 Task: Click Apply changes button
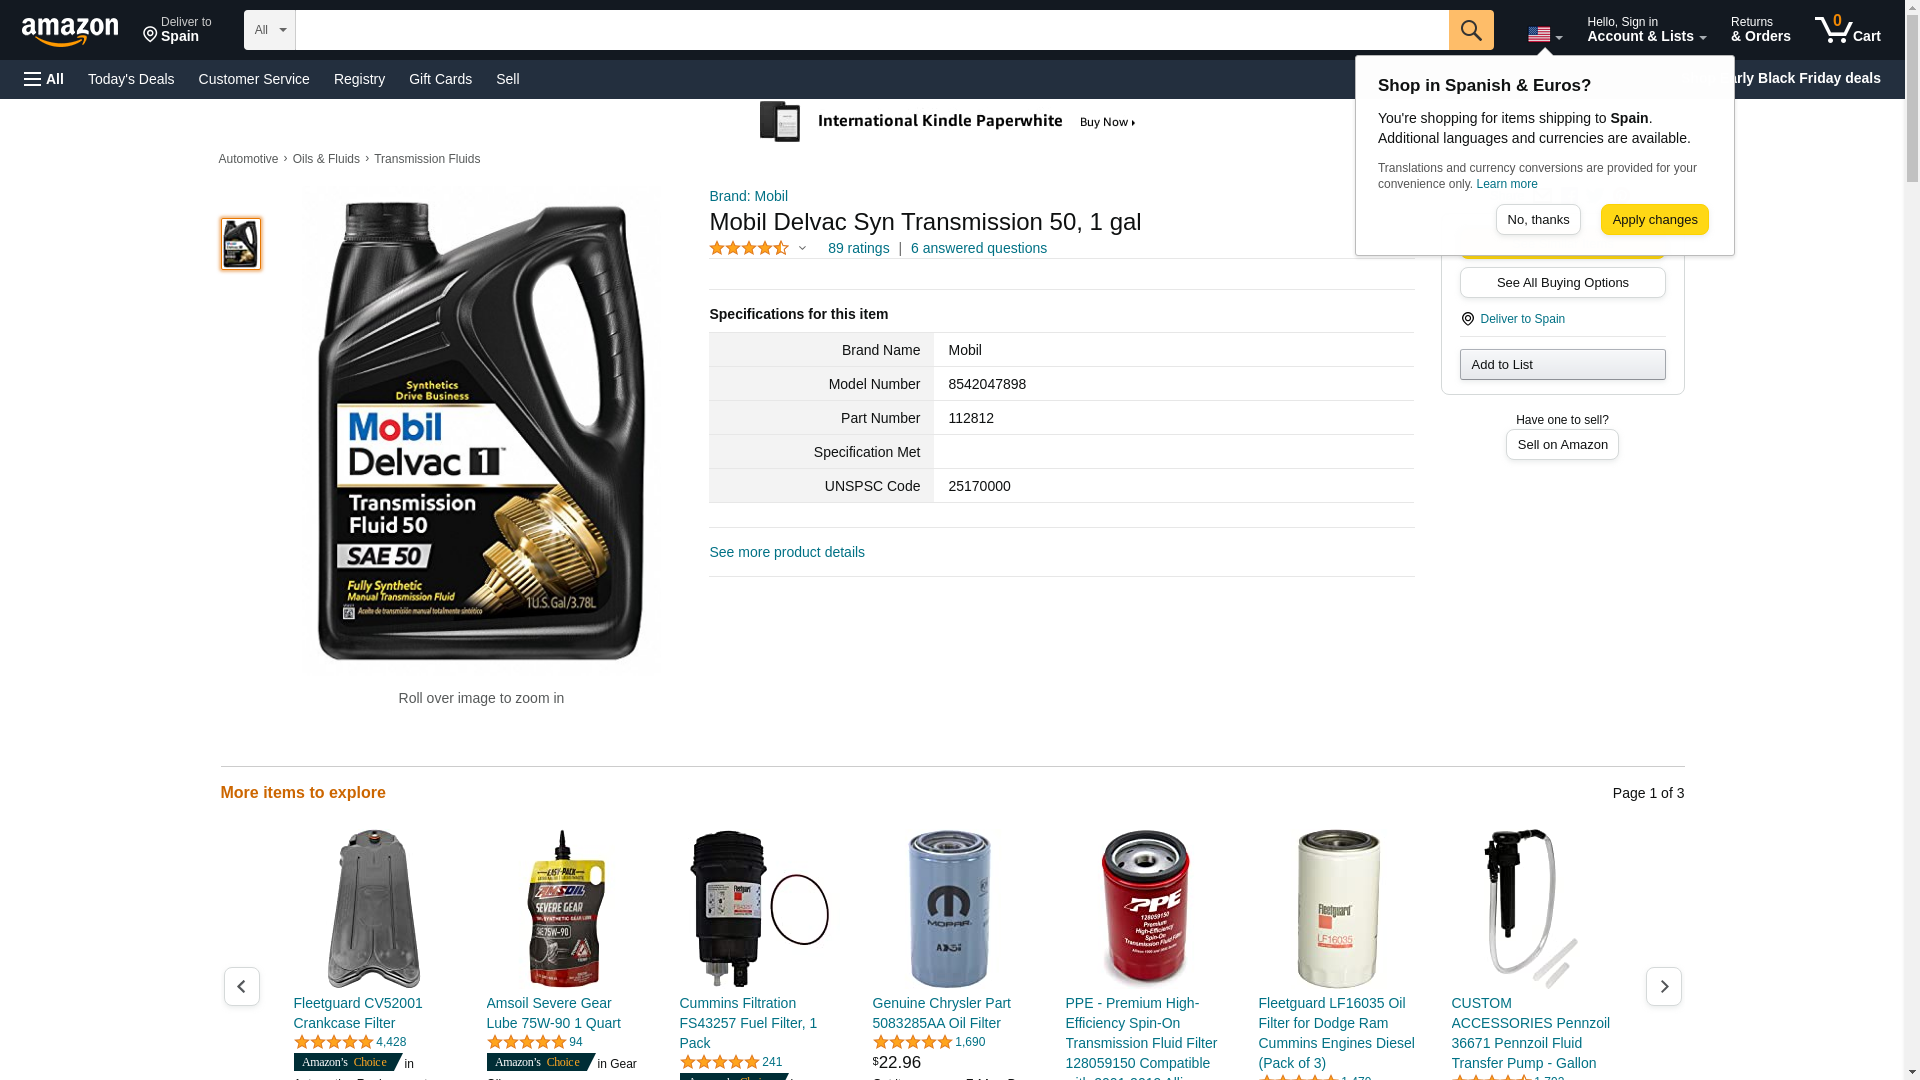[x=1654, y=219]
